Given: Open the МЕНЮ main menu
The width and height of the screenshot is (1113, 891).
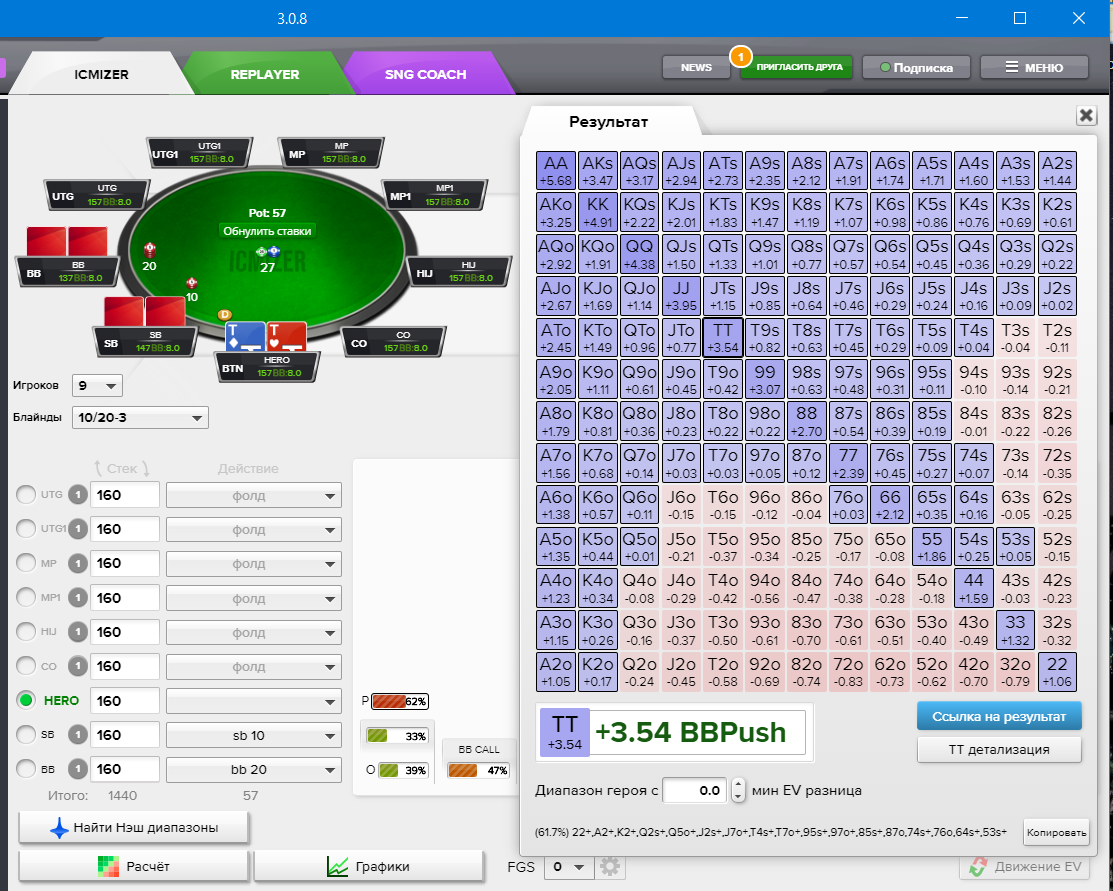Looking at the screenshot, I should tap(1034, 67).
